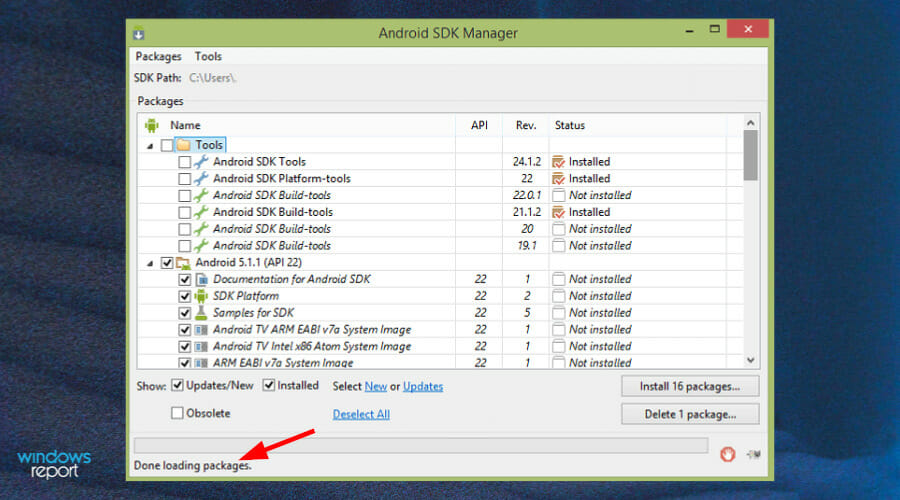Image resolution: width=900 pixels, height=500 pixels.
Task: Toggle the Updates/New show filter
Action: [x=178, y=385]
